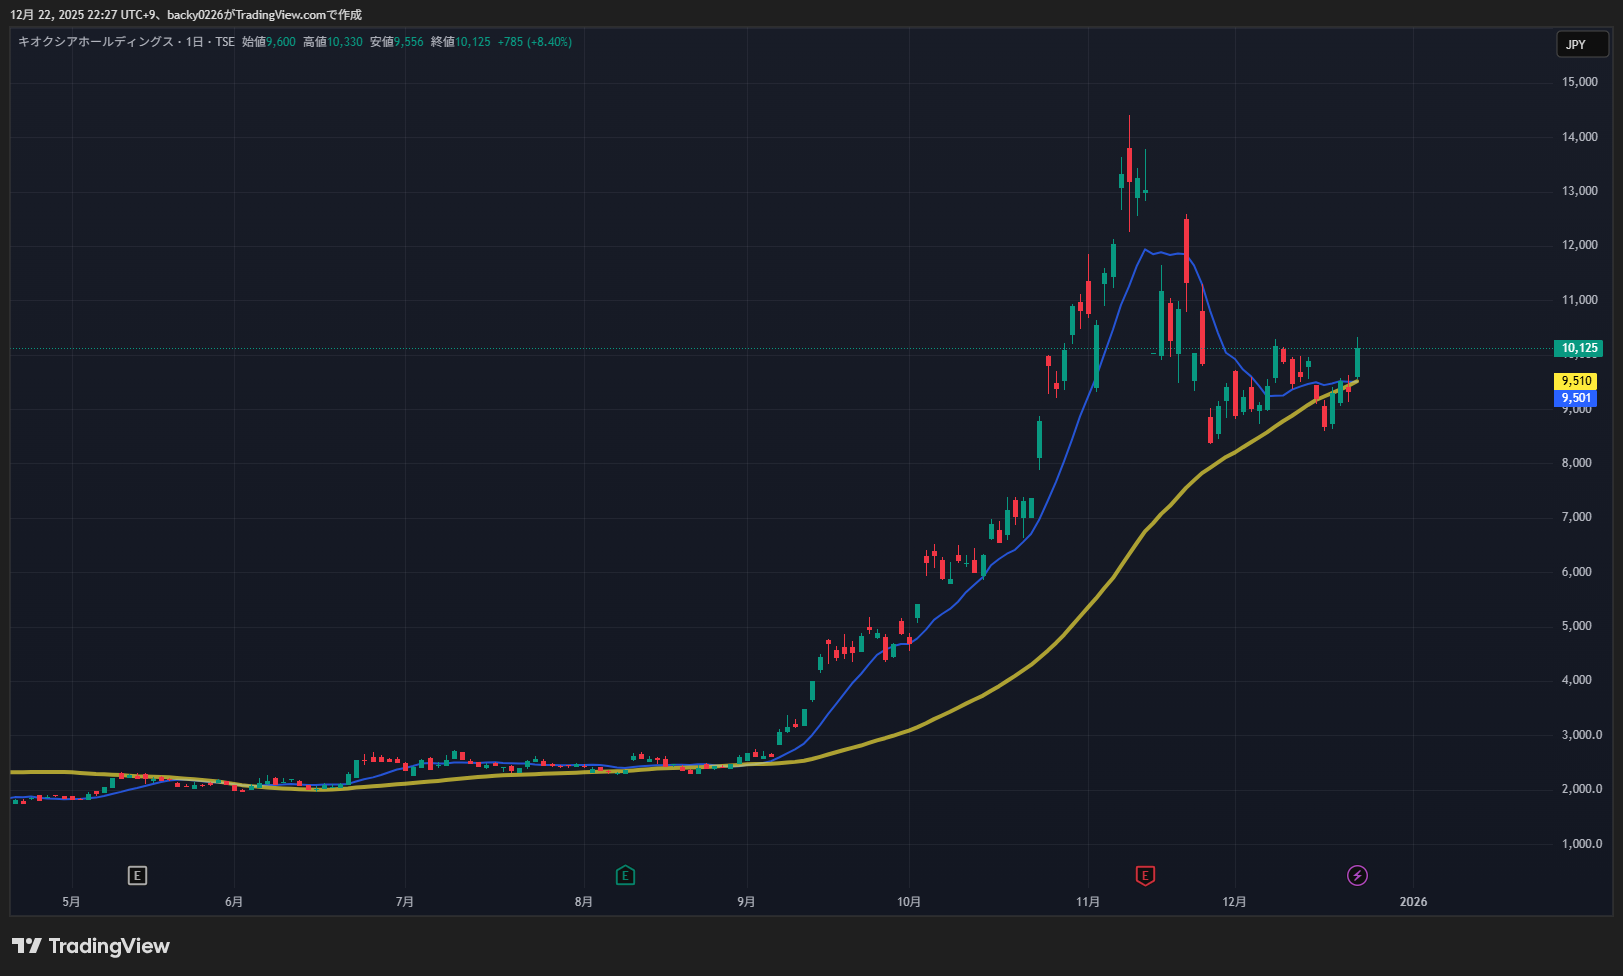Viewport: 1623px width, 976px height.
Task: Click the キオクシアホールディングス symbol title
Action: click(95, 42)
